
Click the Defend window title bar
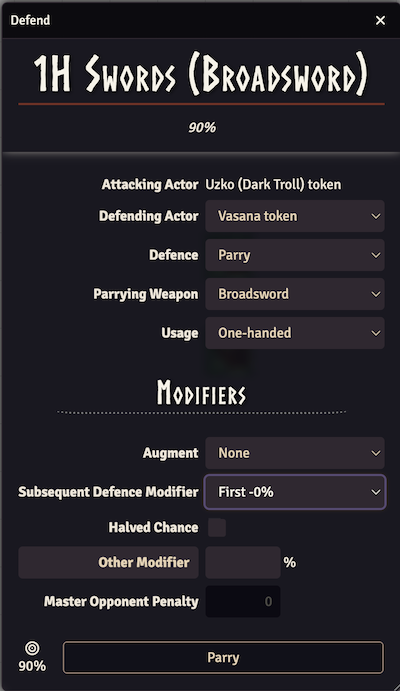point(189,20)
